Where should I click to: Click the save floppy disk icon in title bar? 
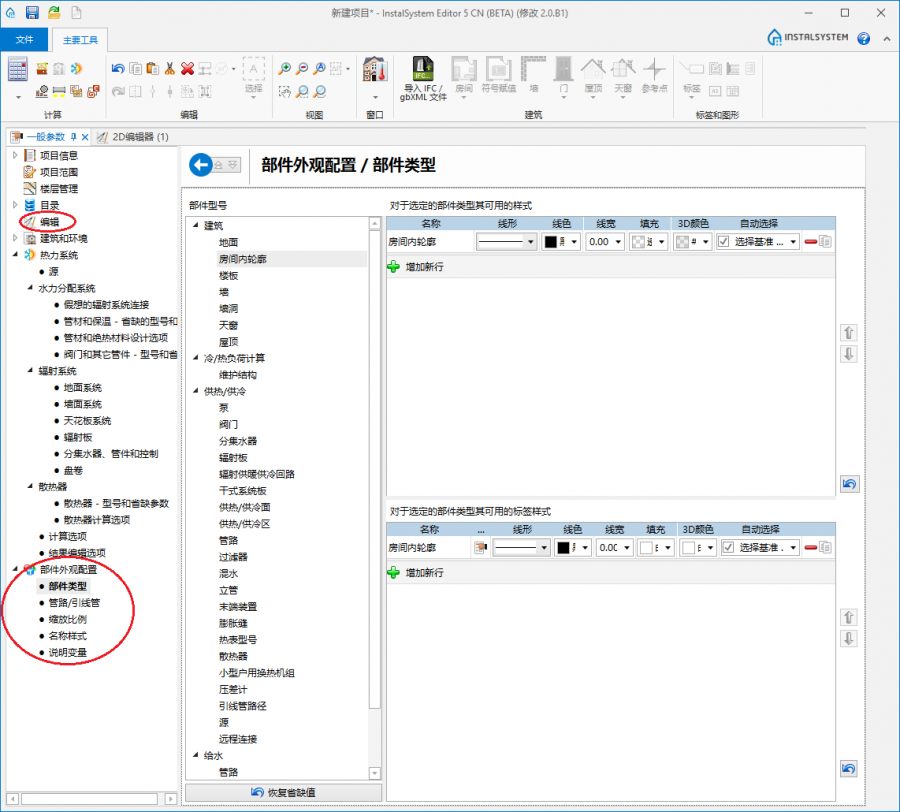[x=32, y=12]
